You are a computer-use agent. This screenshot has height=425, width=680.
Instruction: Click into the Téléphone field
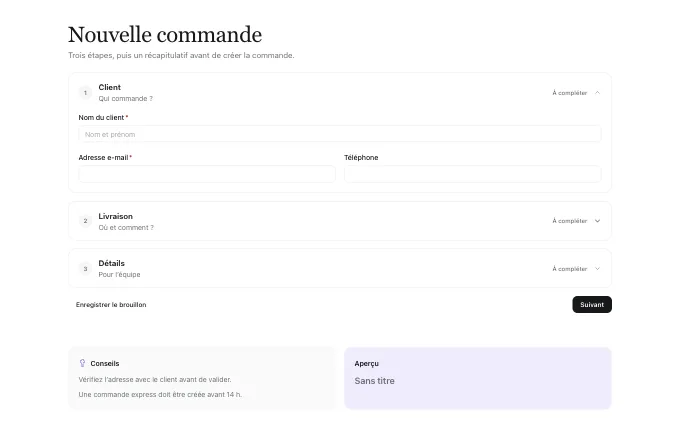click(472, 174)
